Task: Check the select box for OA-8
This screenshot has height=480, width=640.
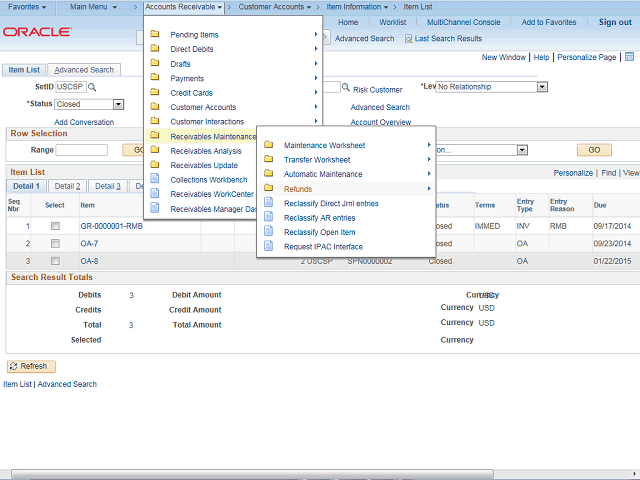Action: [55, 261]
